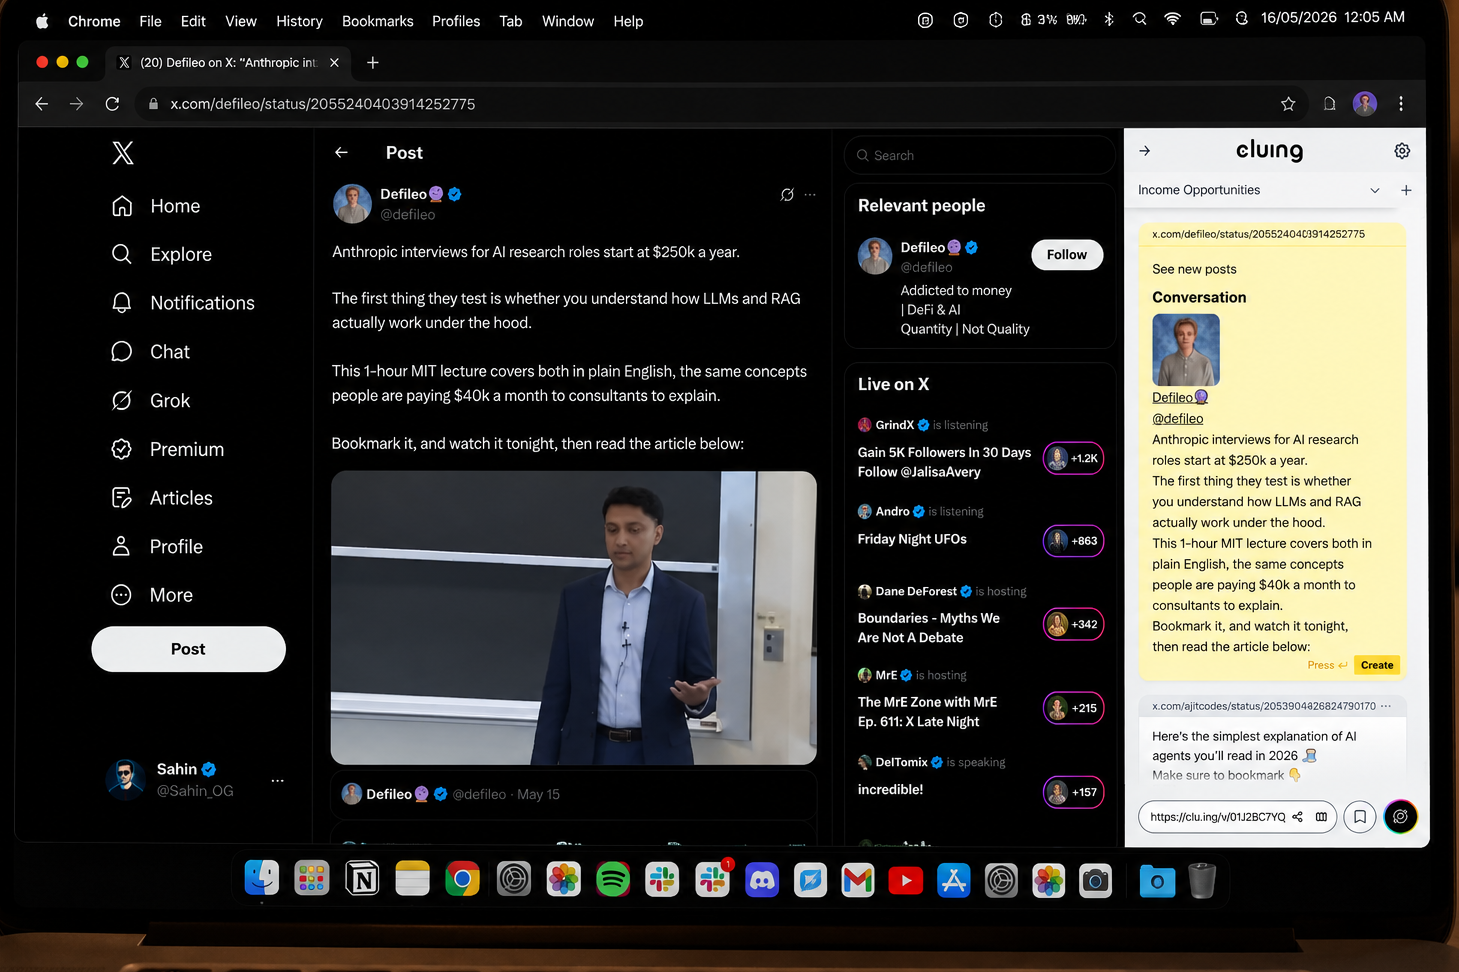1459x972 pixels.
Task: Add a new collection with the plus icon
Action: tap(1406, 190)
